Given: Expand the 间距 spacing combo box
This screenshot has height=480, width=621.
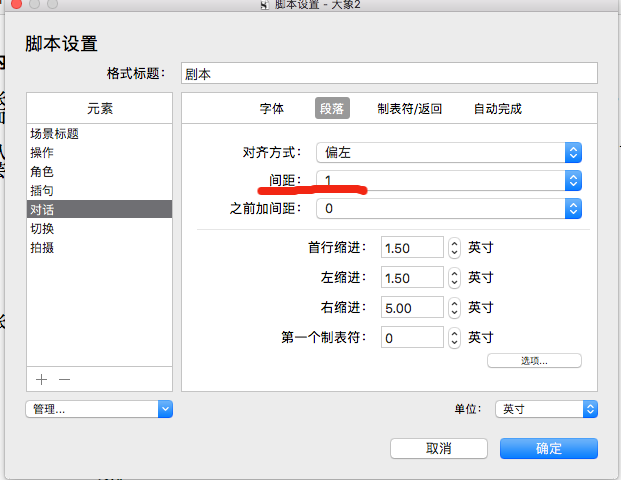Looking at the screenshot, I should click(x=573, y=180).
